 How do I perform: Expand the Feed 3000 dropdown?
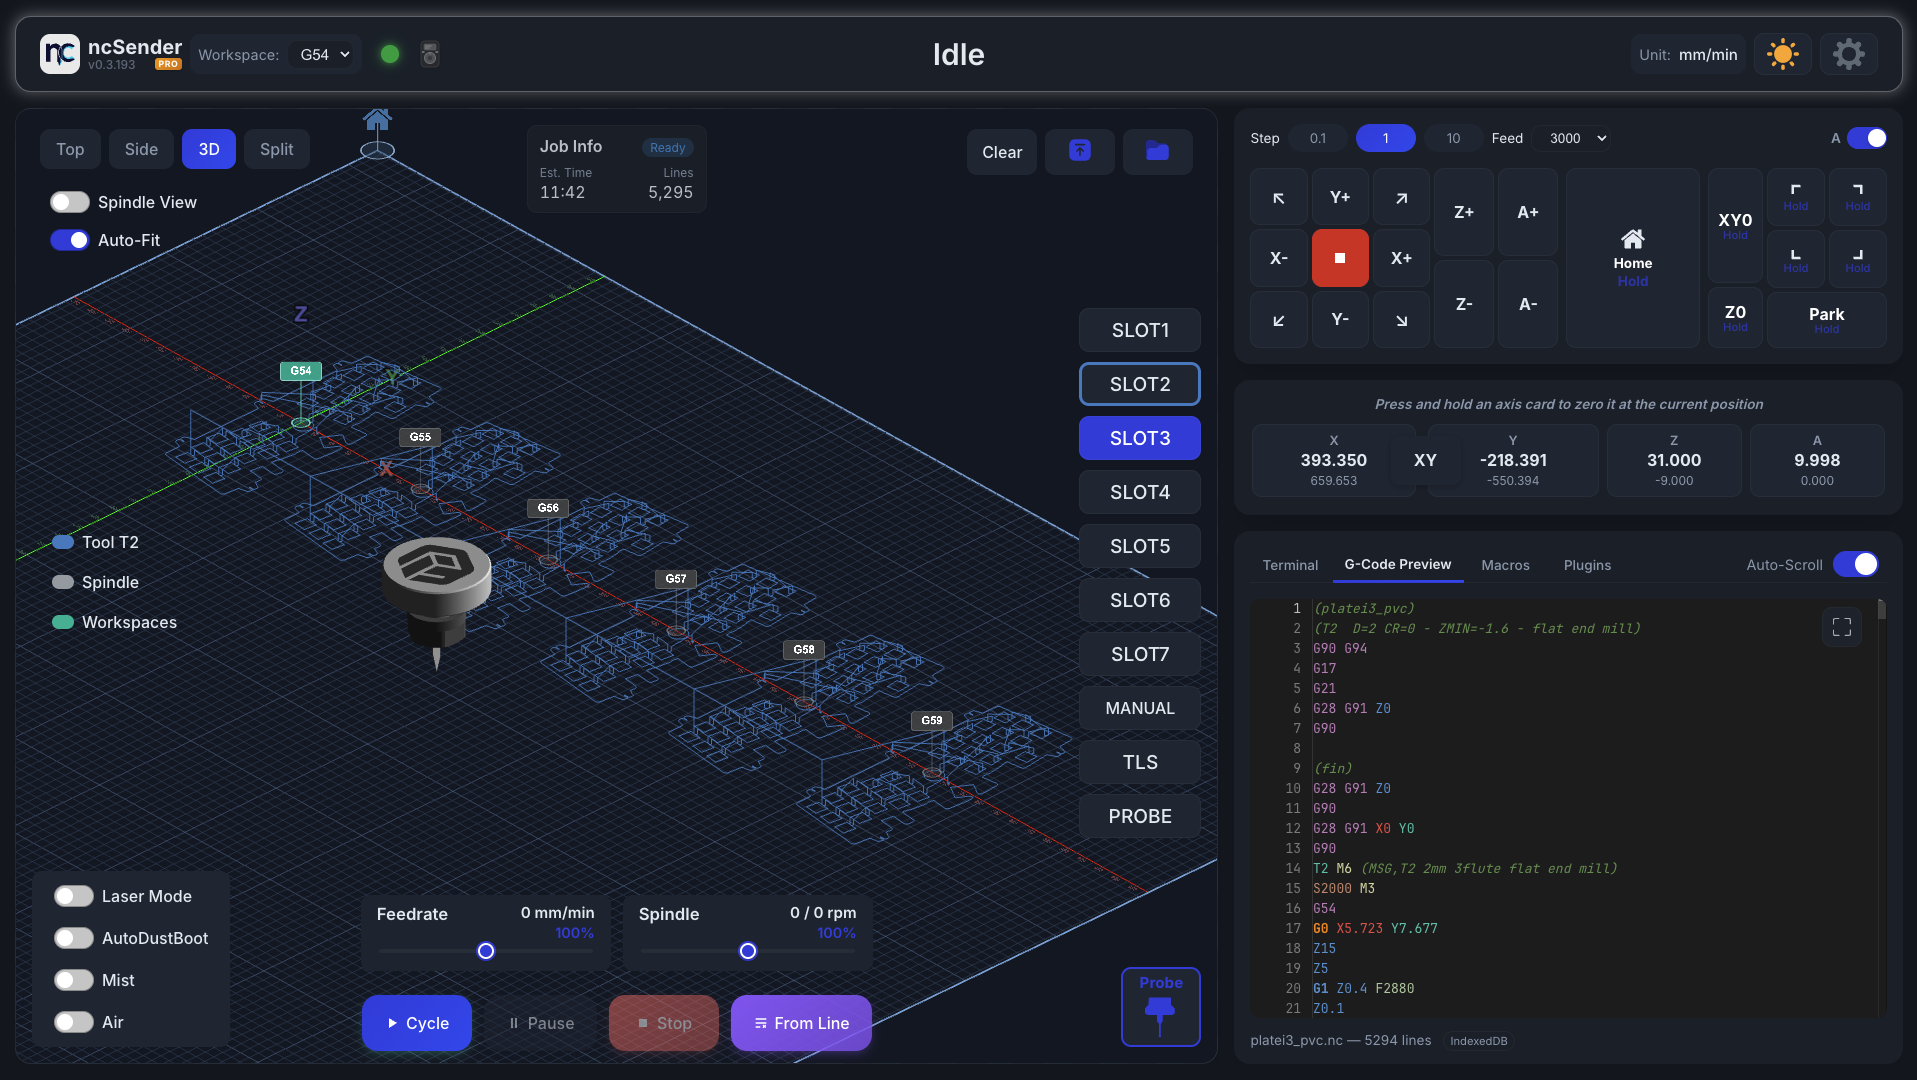pos(1577,138)
